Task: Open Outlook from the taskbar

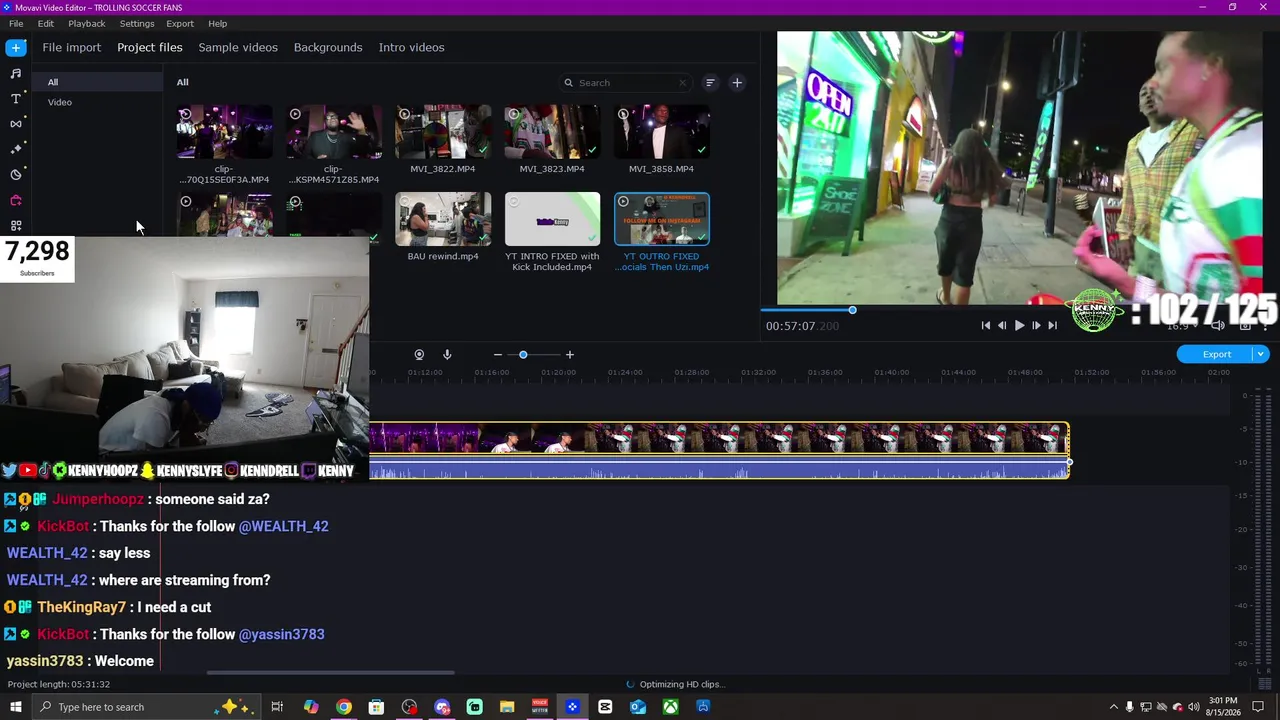Action: (x=638, y=707)
